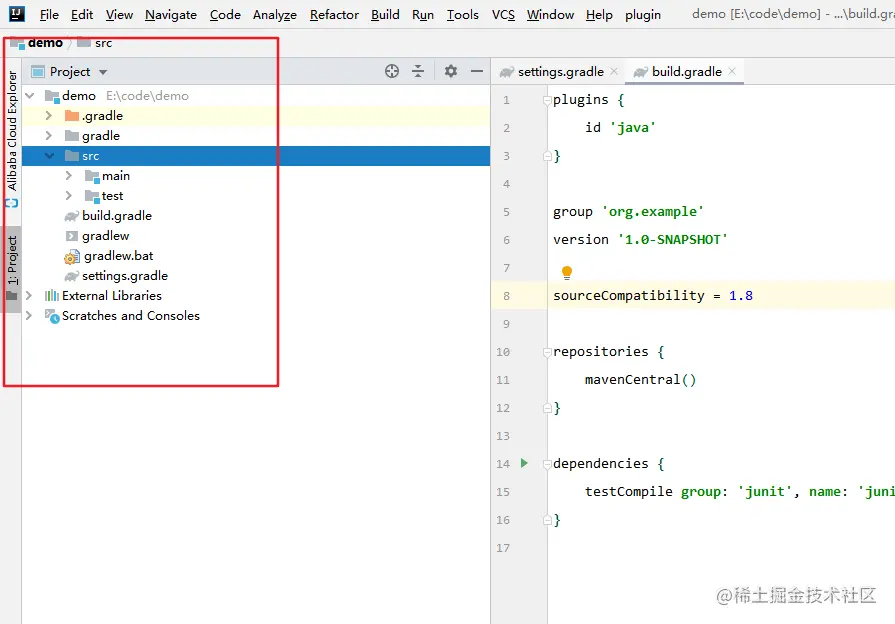Click the Alibaba Cloud Explorer bracket icon
The image size is (895, 624).
pyautogui.click(x=11, y=203)
